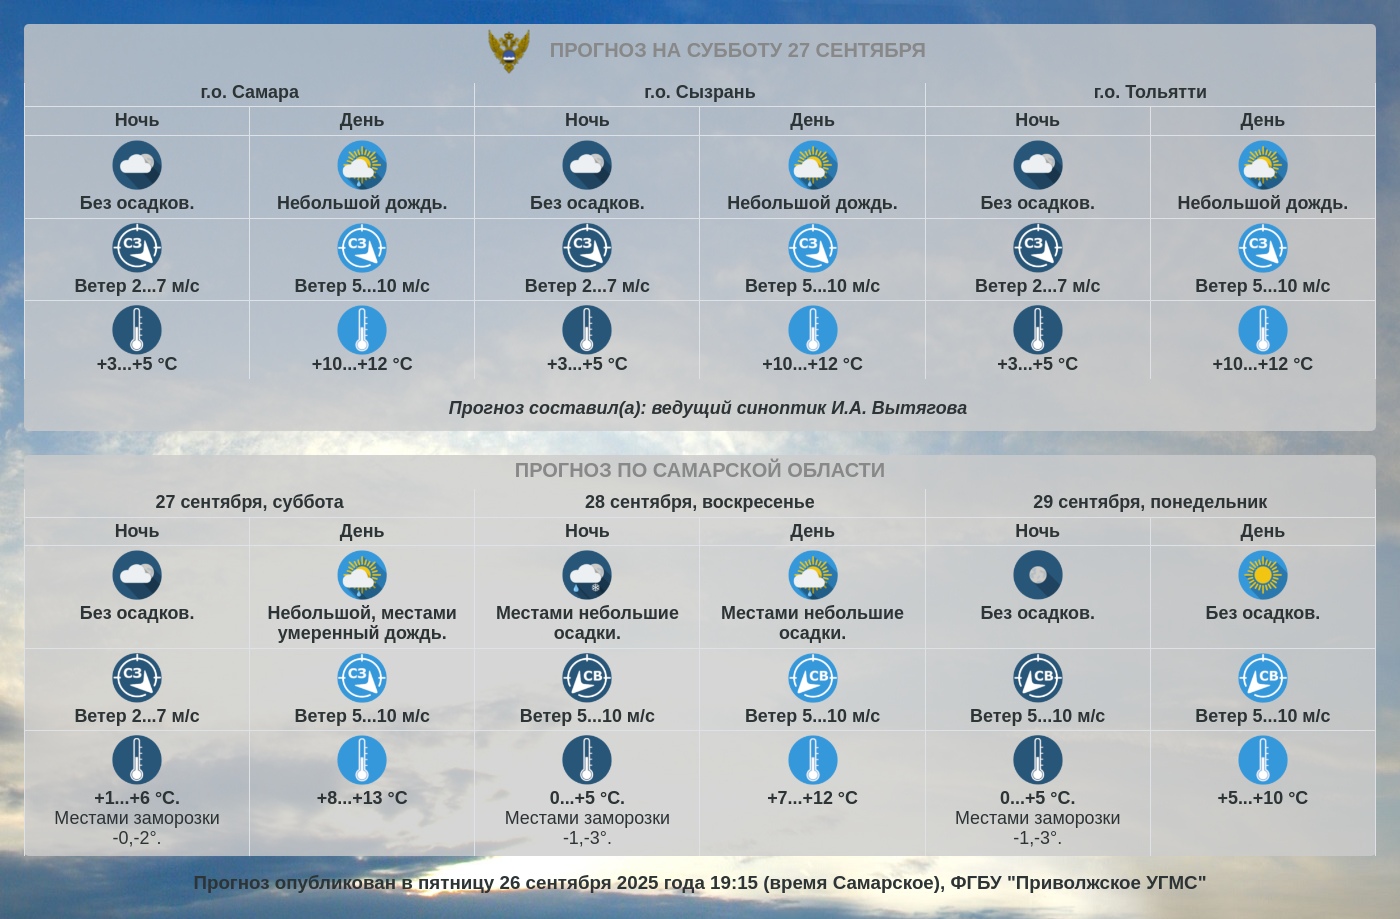Click 28 September night thermometer icon

[x=587, y=760]
